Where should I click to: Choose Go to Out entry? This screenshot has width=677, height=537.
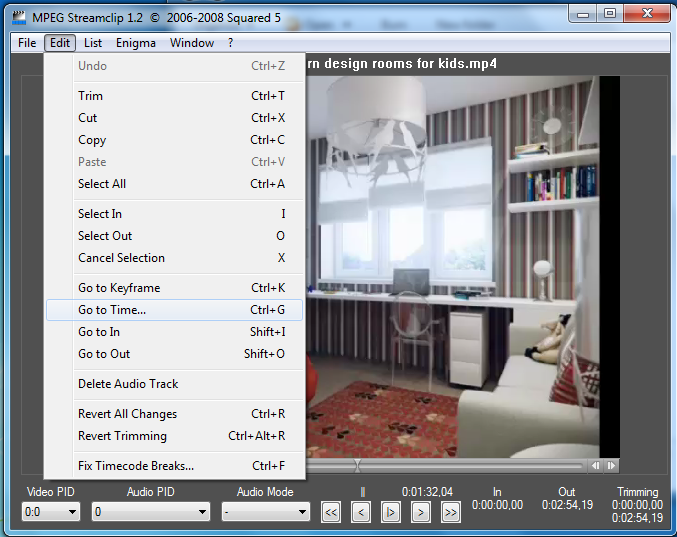(174, 354)
